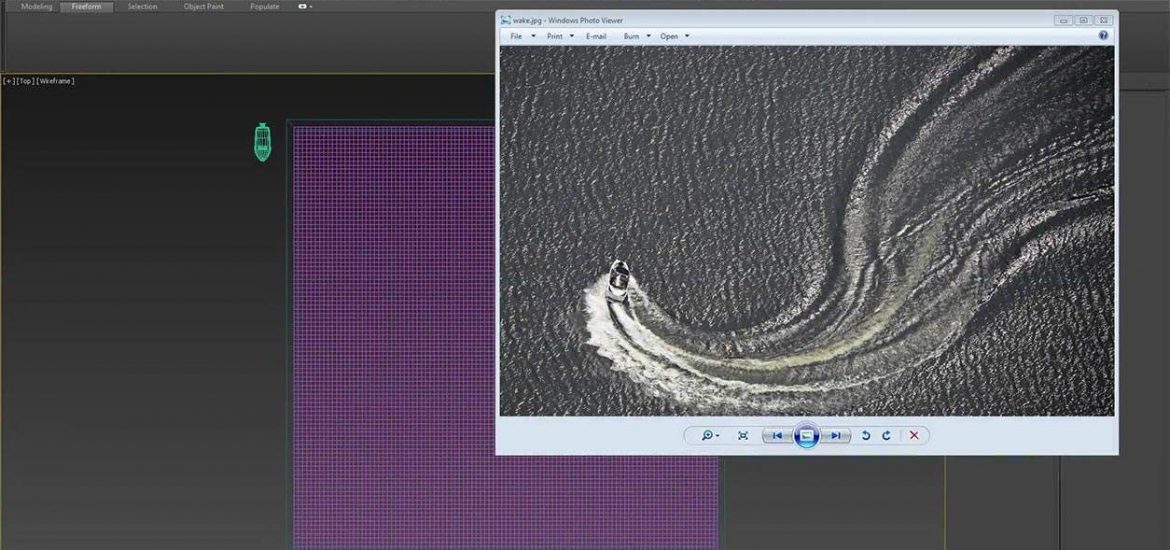
Task: Start the photo slide show
Action: click(806, 436)
